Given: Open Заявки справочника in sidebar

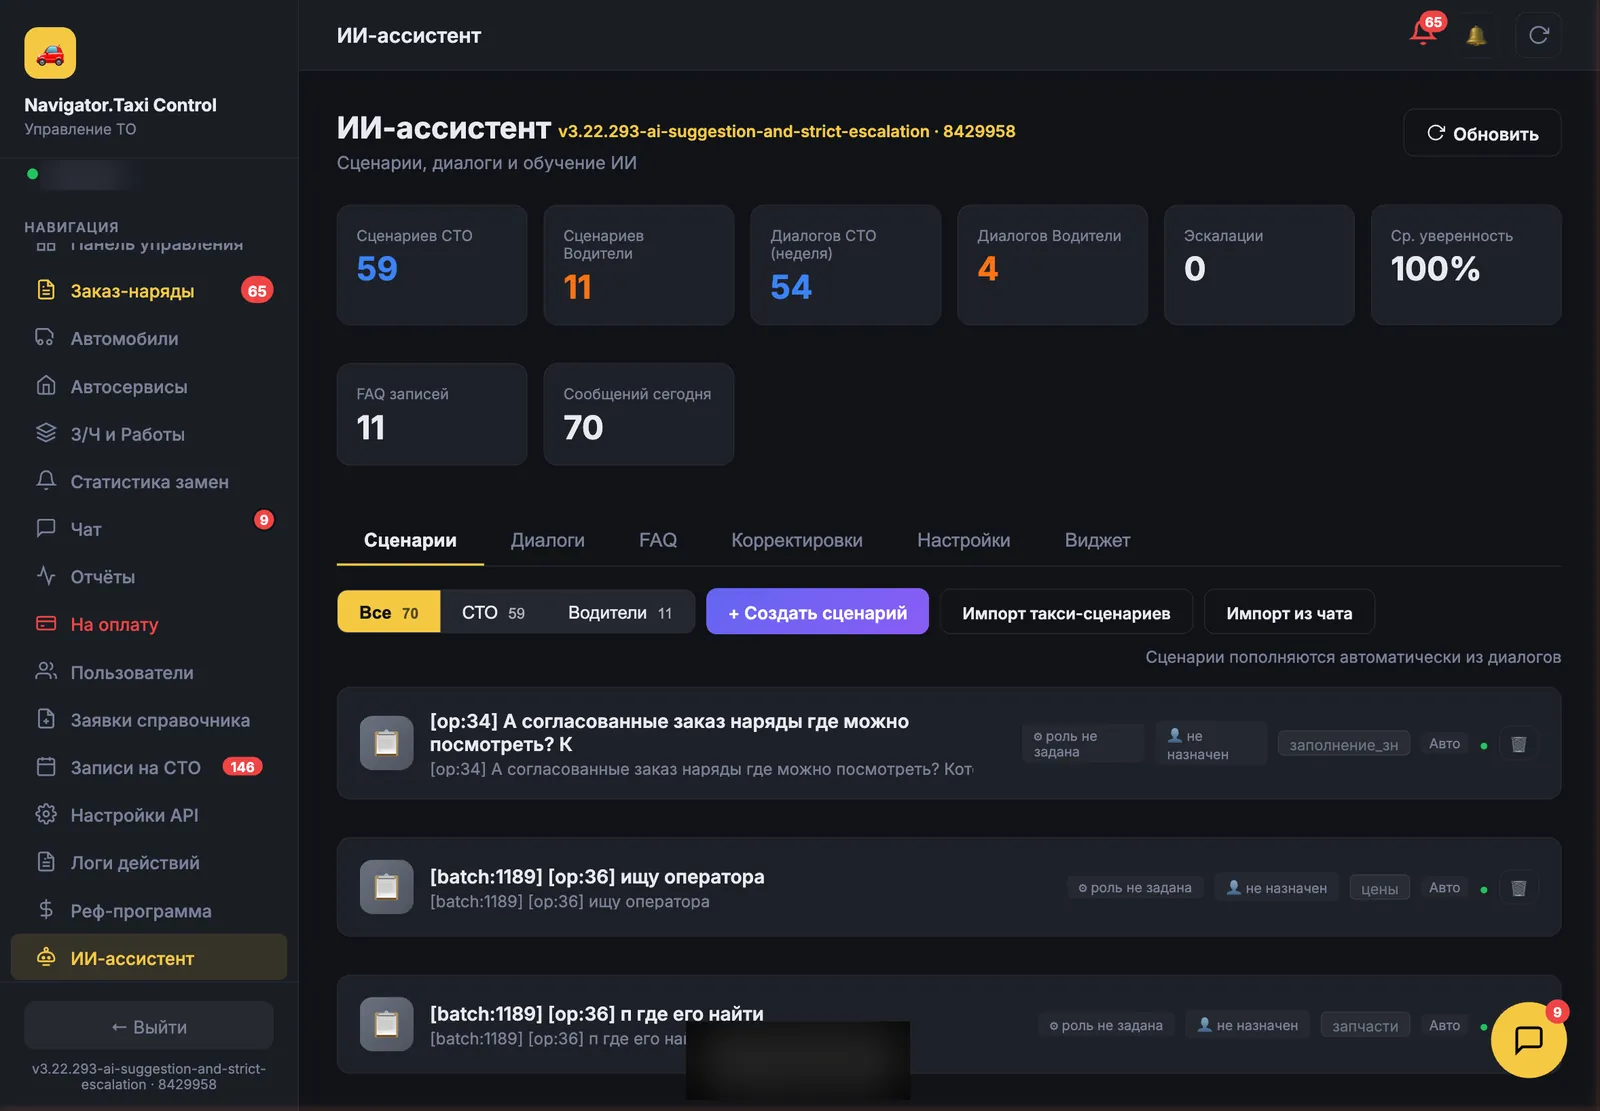Looking at the screenshot, I should 148,720.
